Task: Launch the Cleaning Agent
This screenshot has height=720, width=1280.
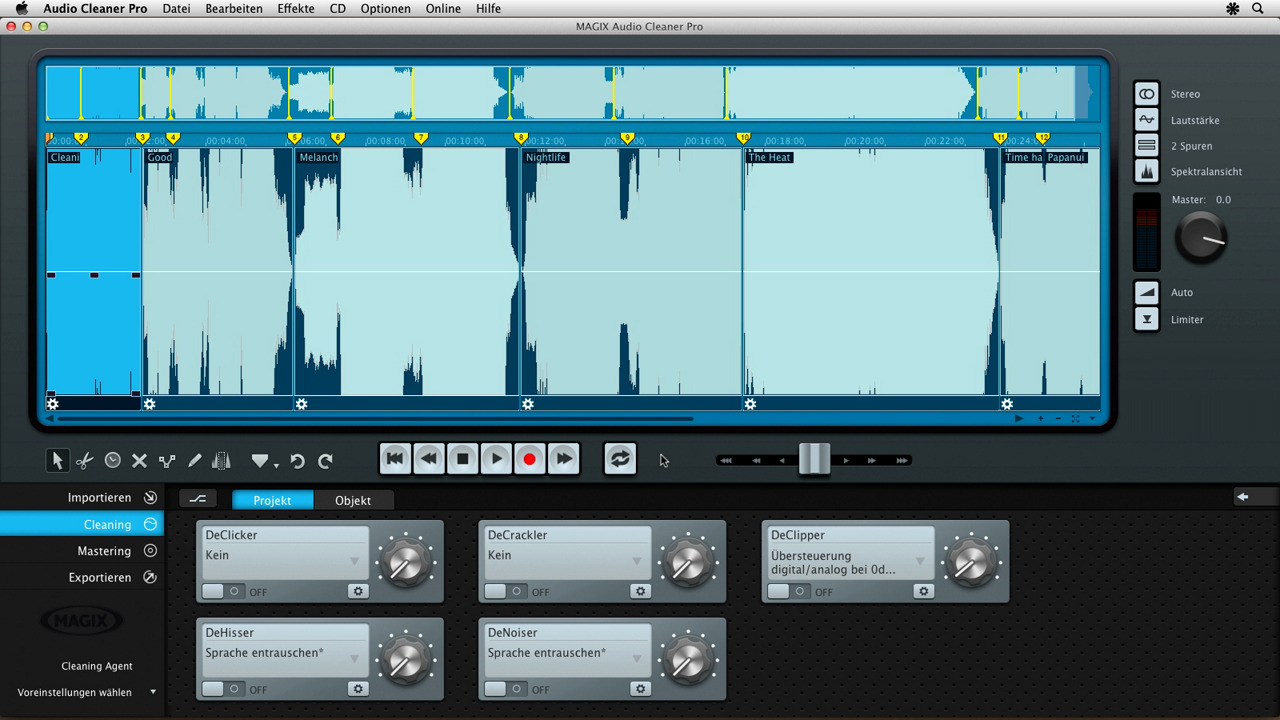Action: point(96,666)
